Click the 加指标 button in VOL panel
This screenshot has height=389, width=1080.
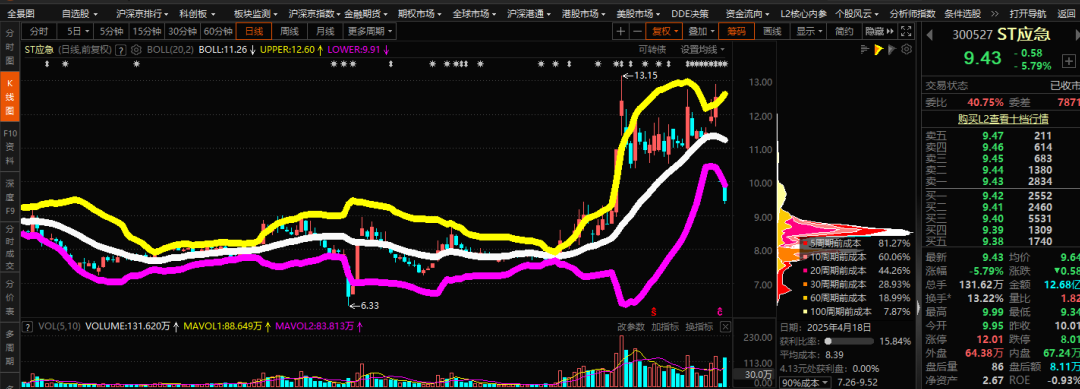coord(665,327)
